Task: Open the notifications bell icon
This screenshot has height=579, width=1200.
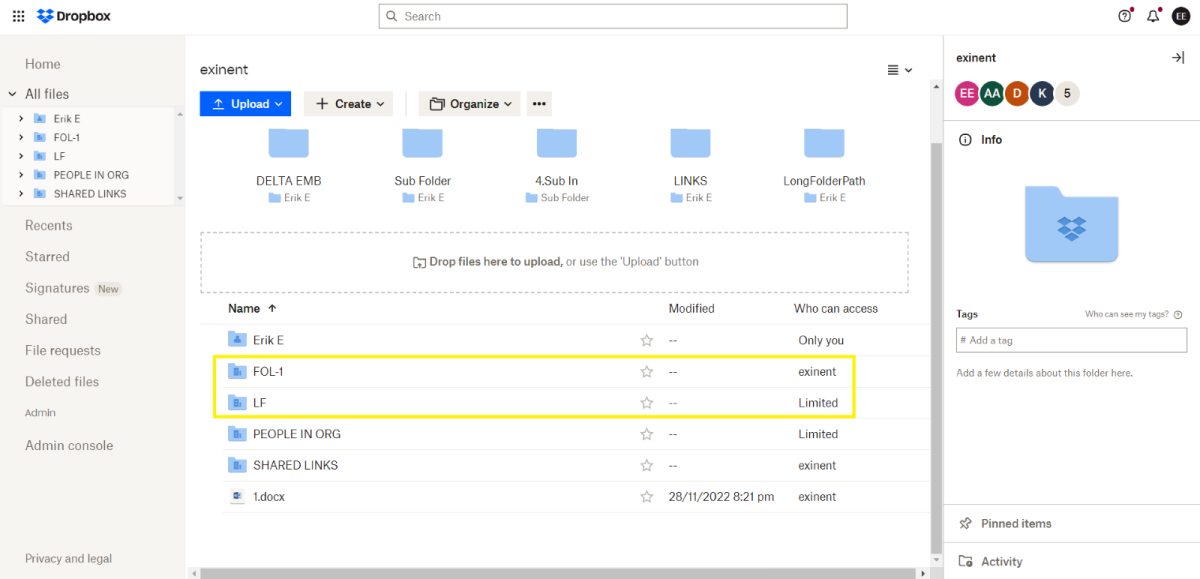Action: (x=1152, y=15)
